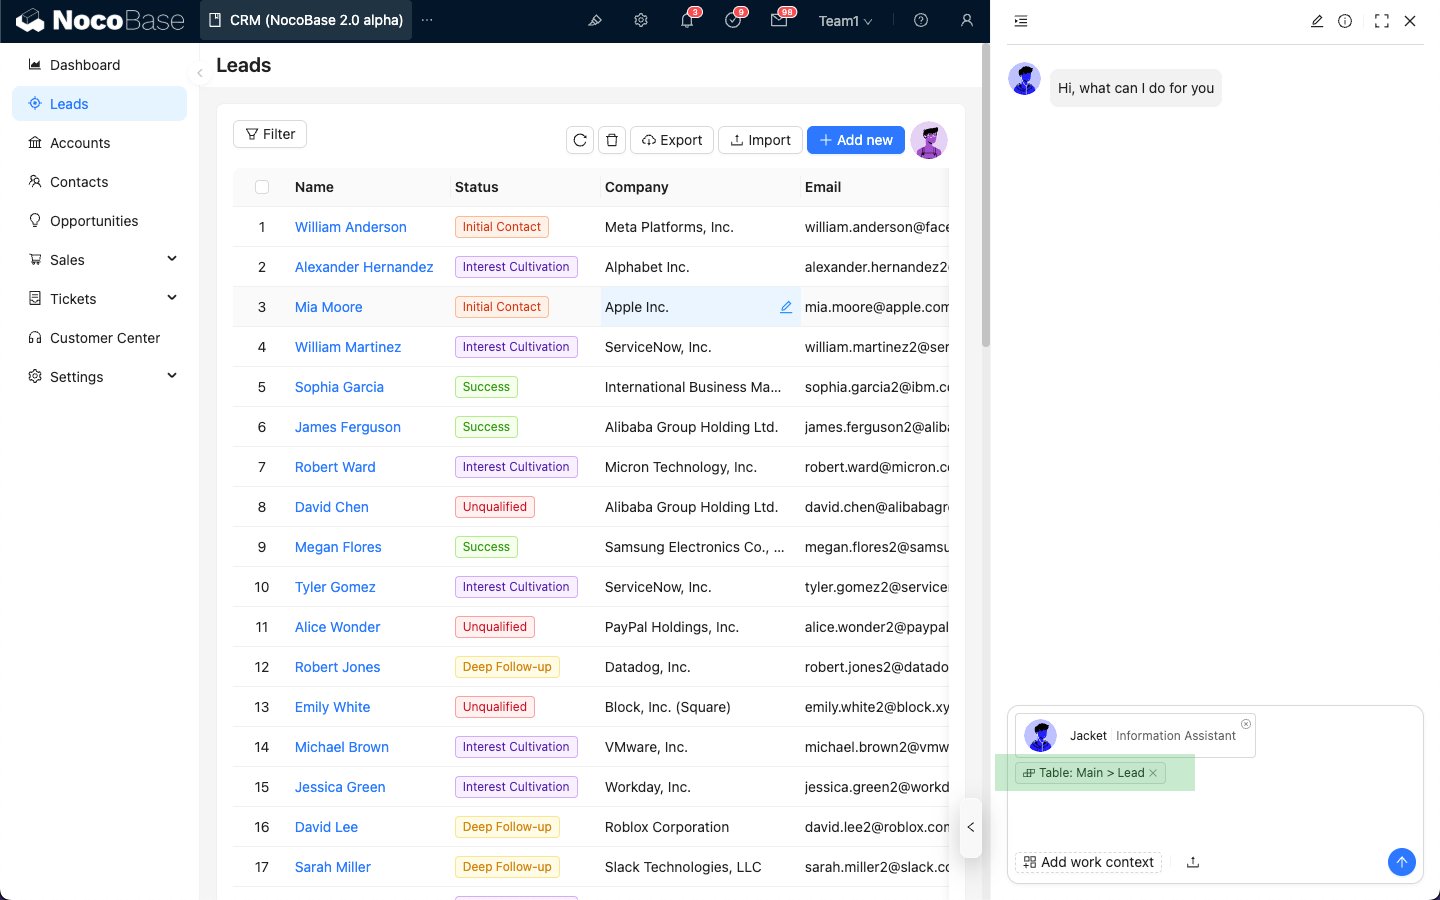This screenshot has height=900, width=1440.
Task: Remove the Table: Main > Lead context tag
Action: click(1153, 773)
